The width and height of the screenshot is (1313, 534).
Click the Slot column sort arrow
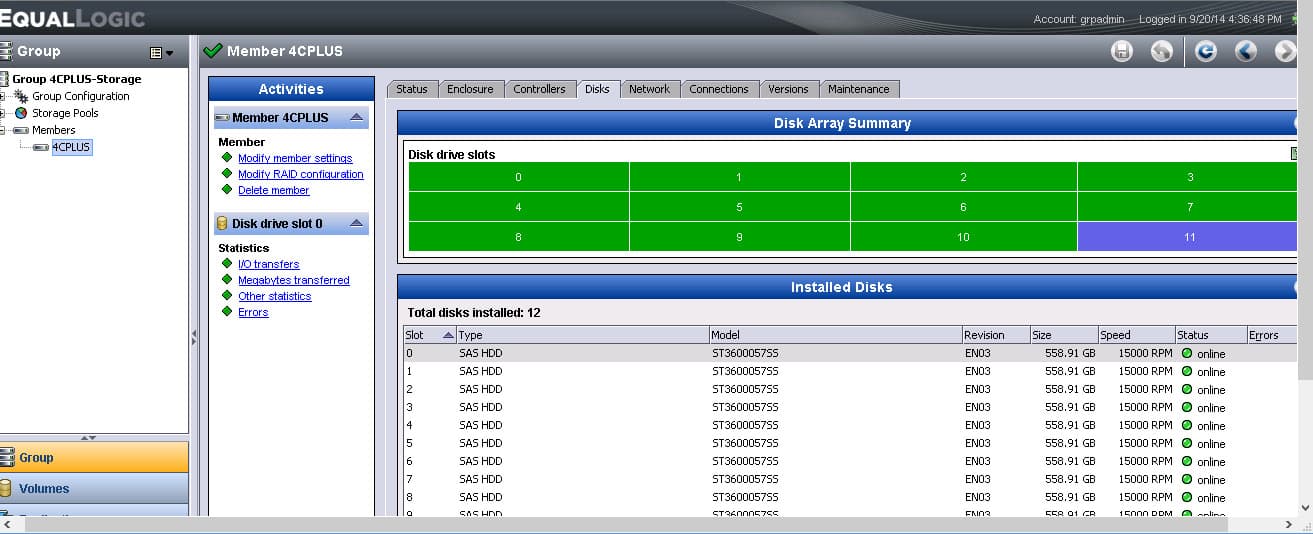448,335
